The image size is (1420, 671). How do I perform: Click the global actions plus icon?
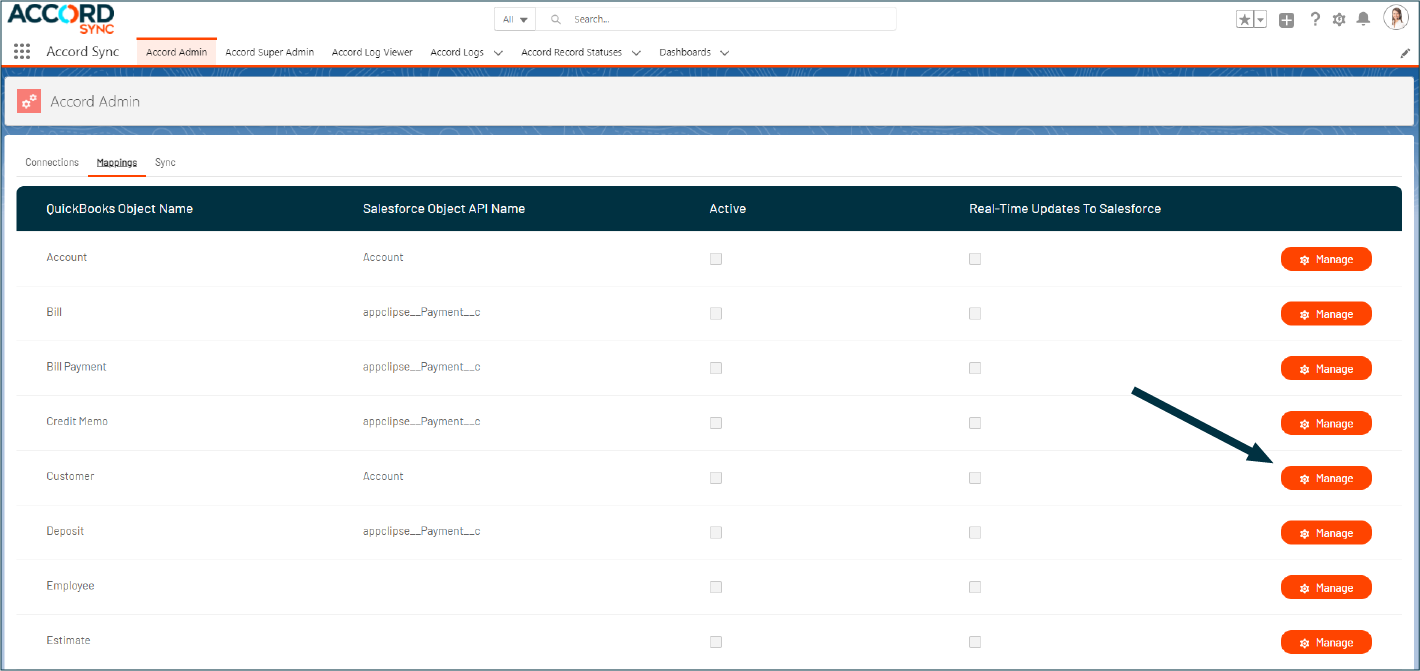pos(1287,19)
